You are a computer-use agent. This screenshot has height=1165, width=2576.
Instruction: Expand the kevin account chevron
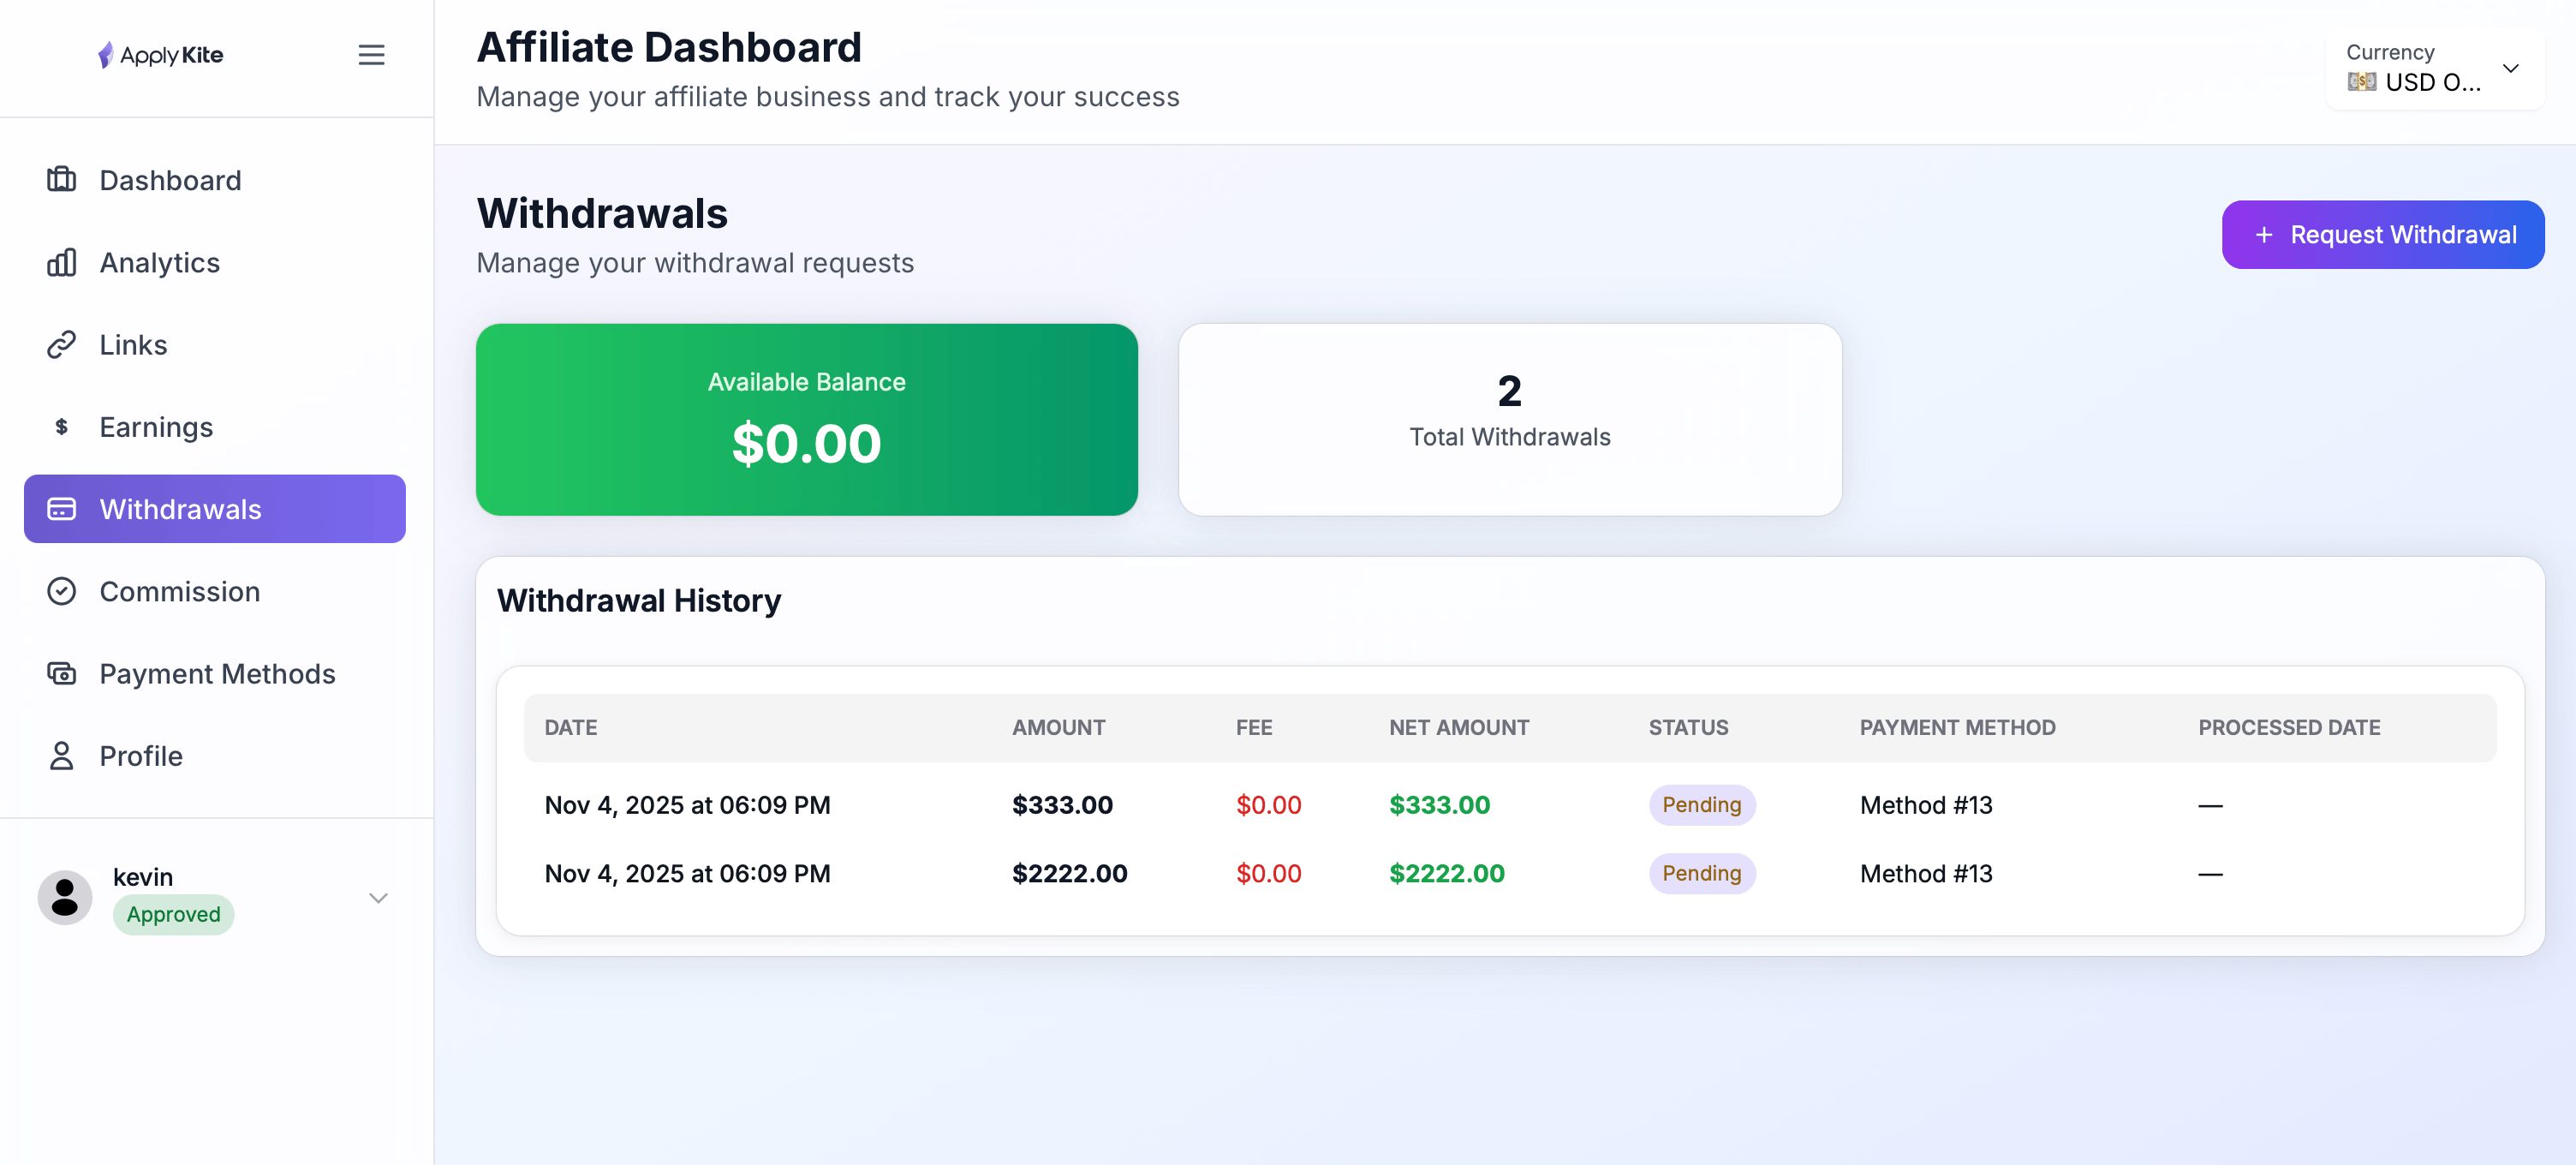pos(378,897)
